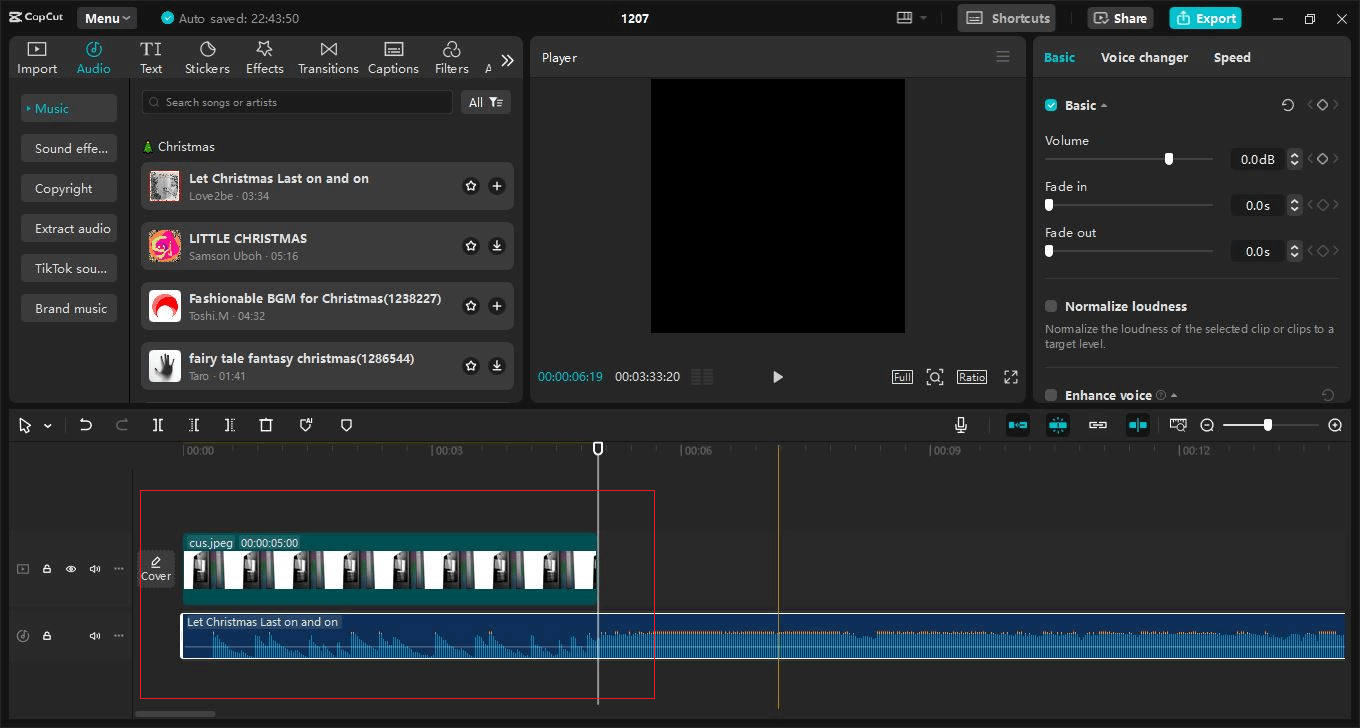Click the Export button
Image resolution: width=1360 pixels, height=728 pixels.
[1205, 17]
